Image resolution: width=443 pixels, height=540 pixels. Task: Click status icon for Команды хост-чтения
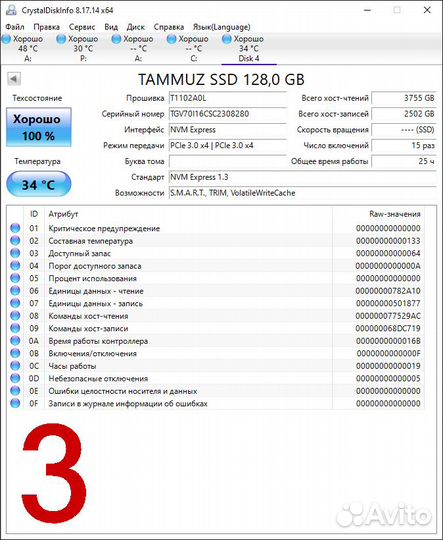click(15, 315)
